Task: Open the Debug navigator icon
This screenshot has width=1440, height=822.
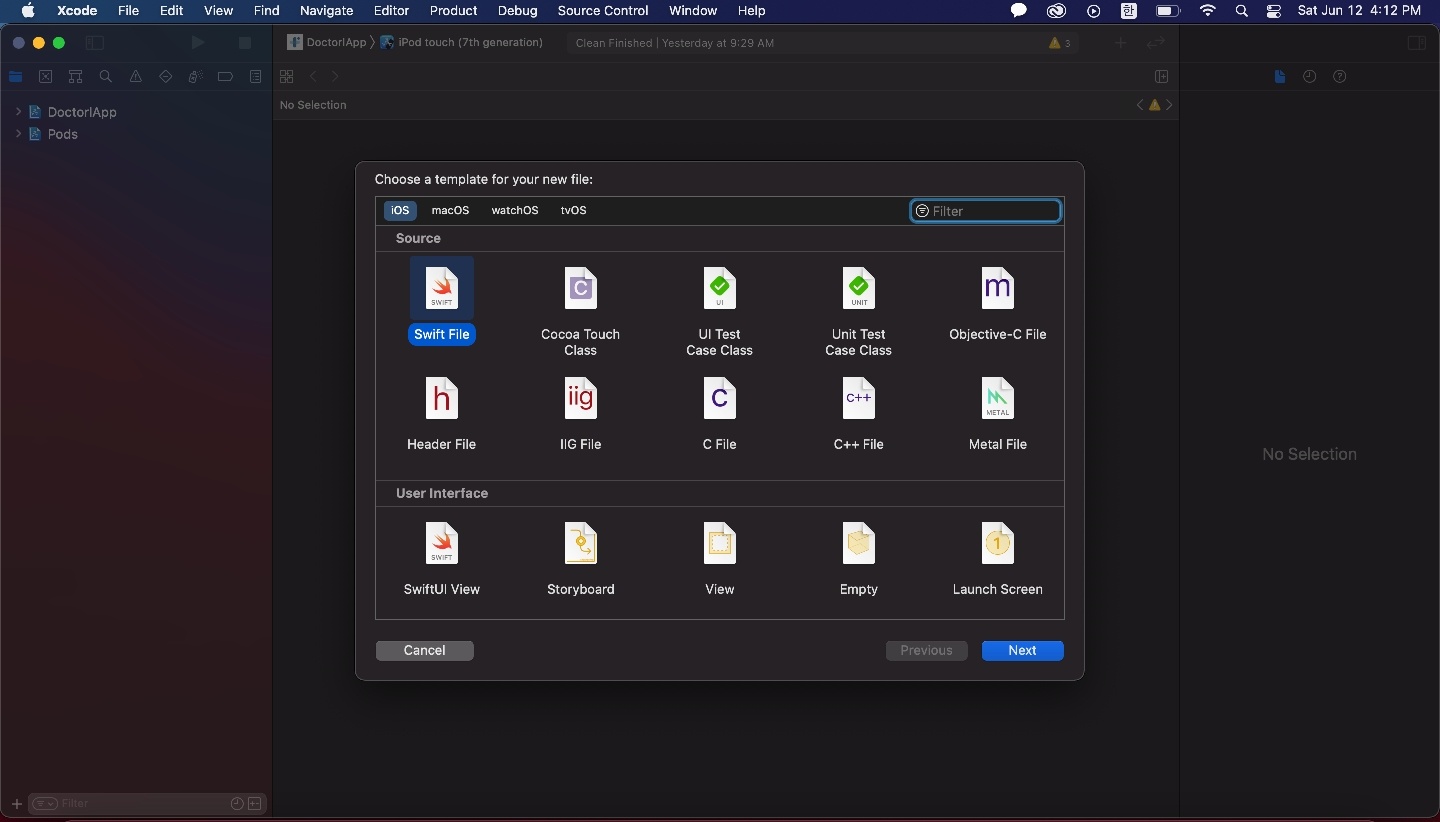Action: (x=195, y=77)
